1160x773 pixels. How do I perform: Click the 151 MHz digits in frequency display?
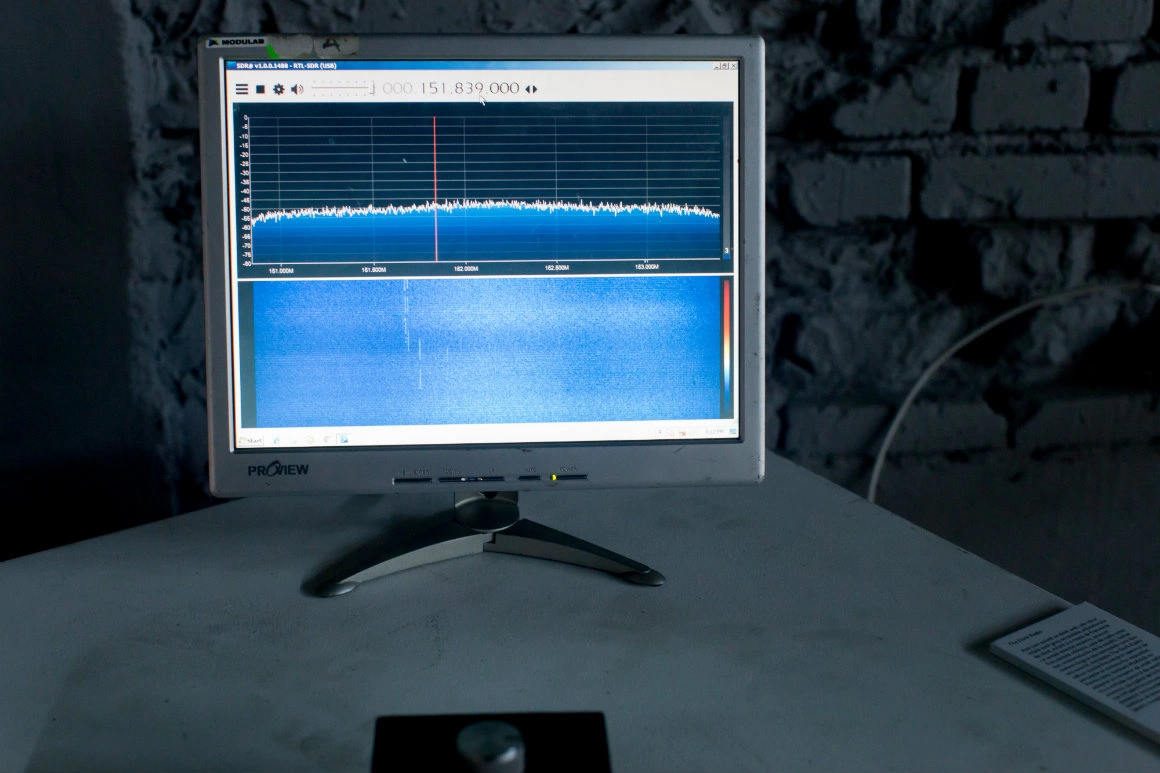(432, 88)
